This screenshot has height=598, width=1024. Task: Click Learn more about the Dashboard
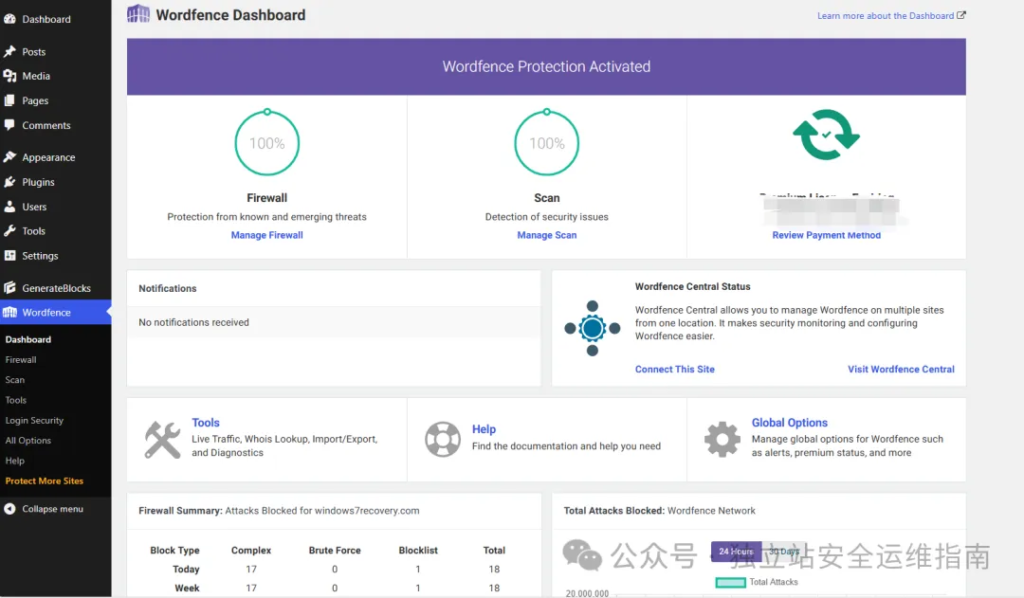coord(886,16)
